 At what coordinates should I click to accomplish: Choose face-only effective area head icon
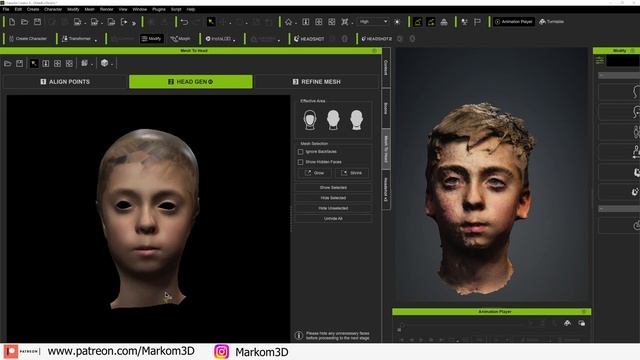[x=310, y=120]
